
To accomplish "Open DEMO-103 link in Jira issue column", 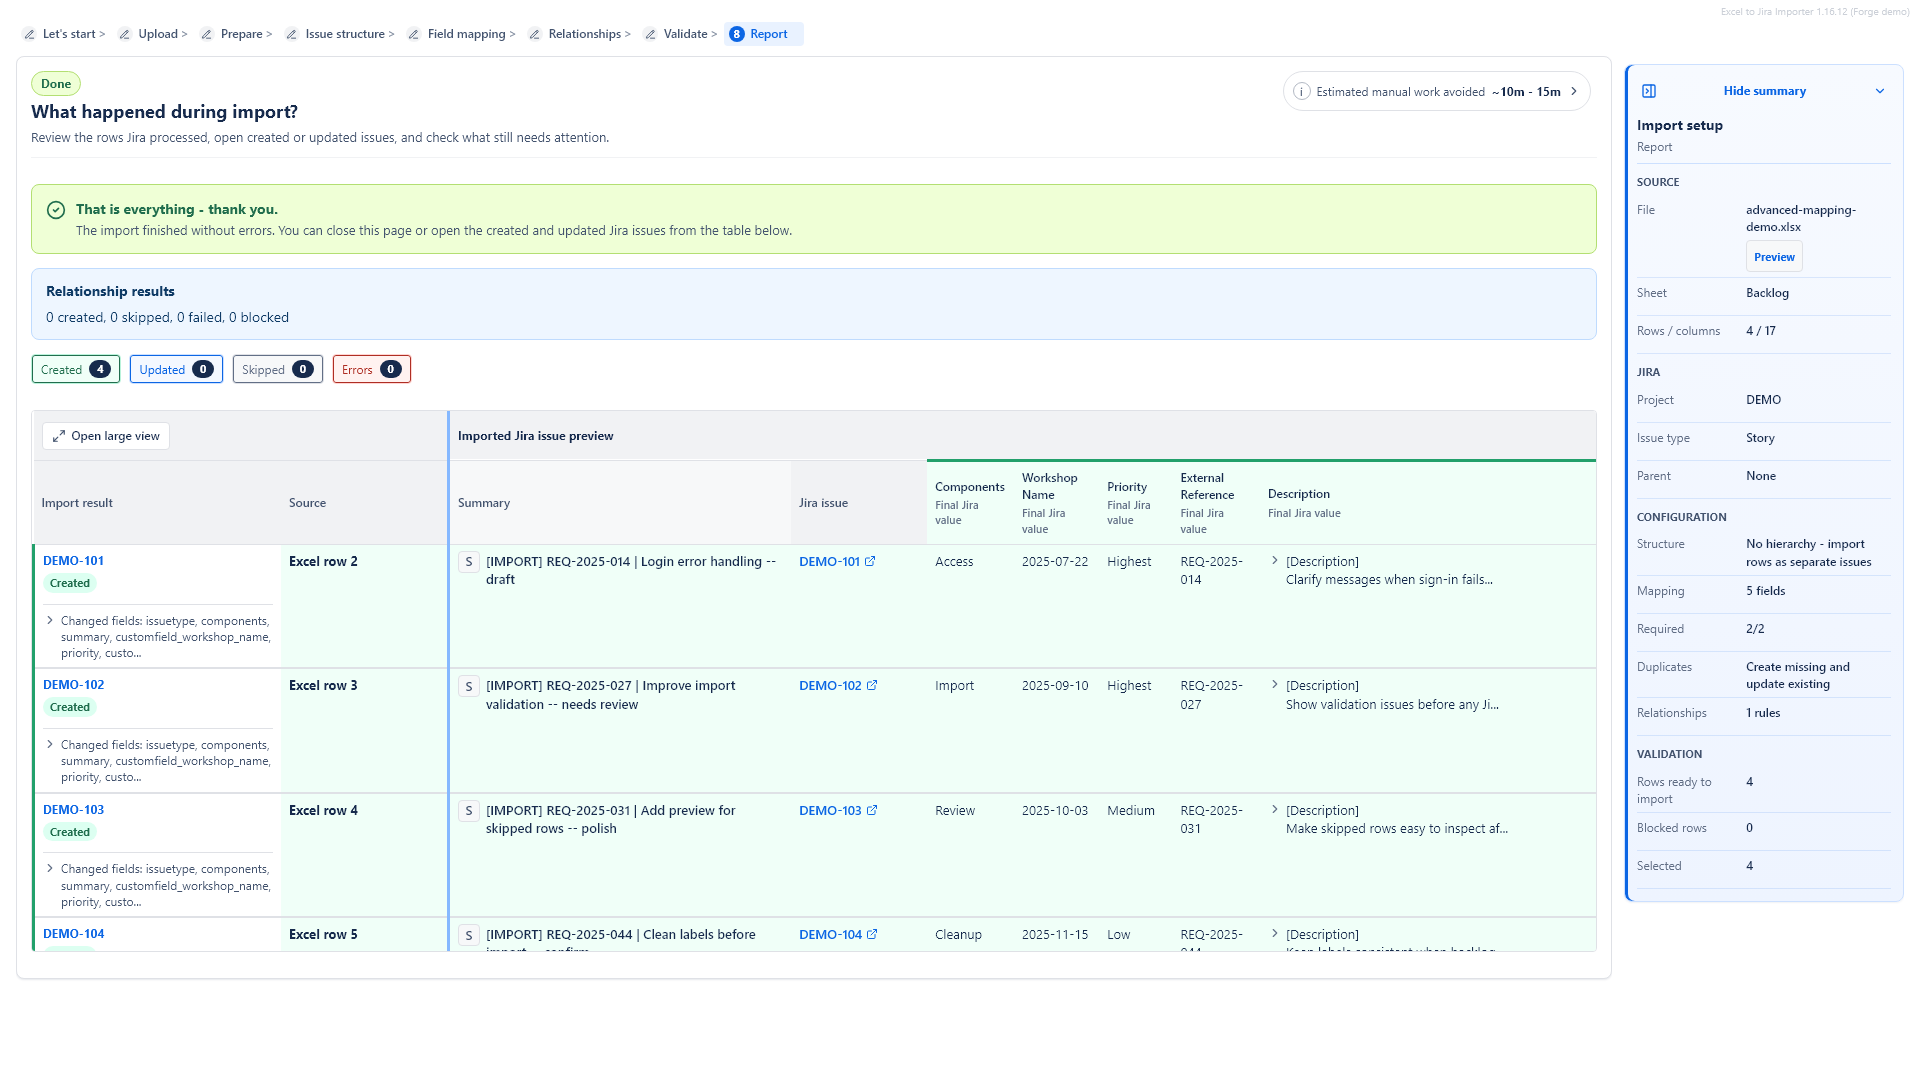I will pos(830,811).
